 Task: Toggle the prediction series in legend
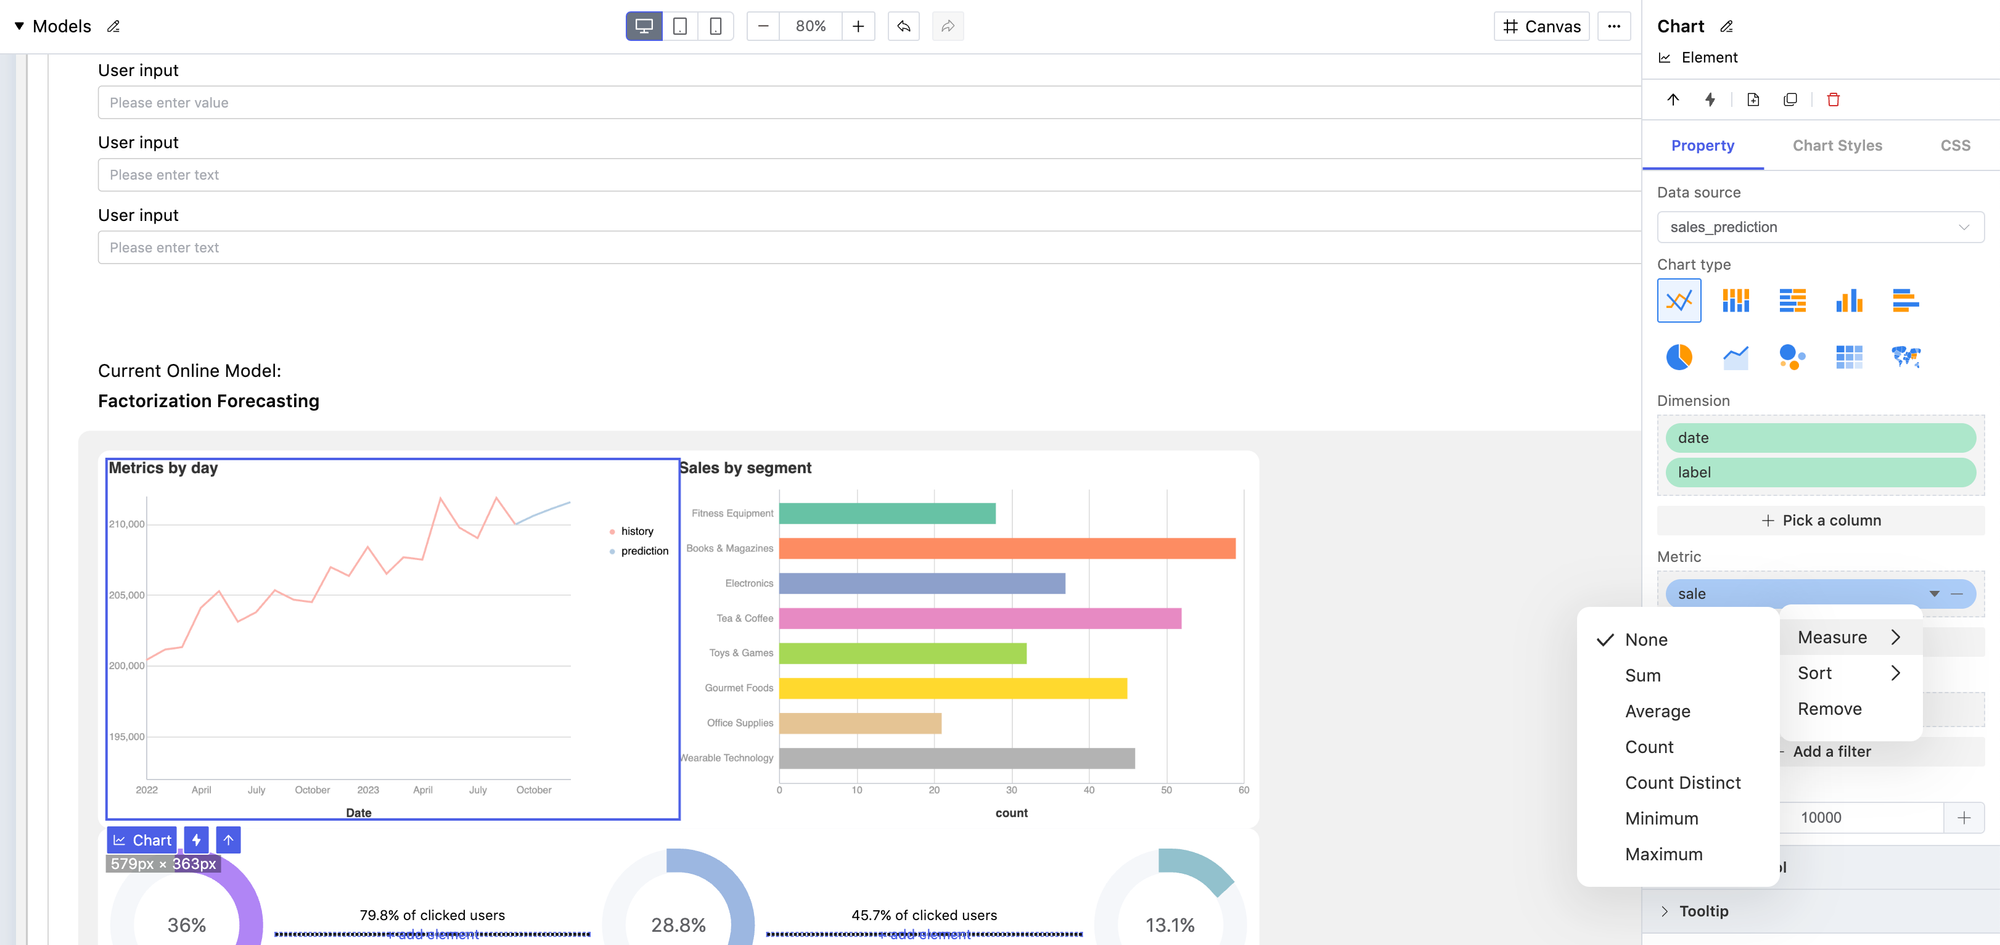pos(639,551)
